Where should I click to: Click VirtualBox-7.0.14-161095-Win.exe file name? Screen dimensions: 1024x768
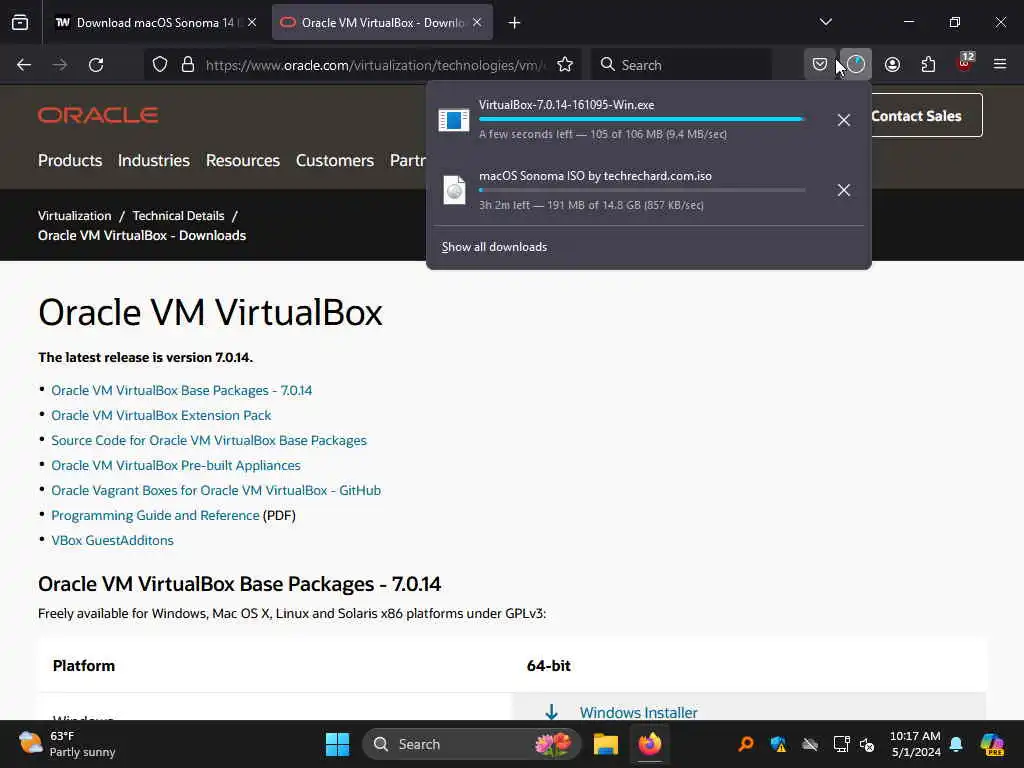coord(566,104)
